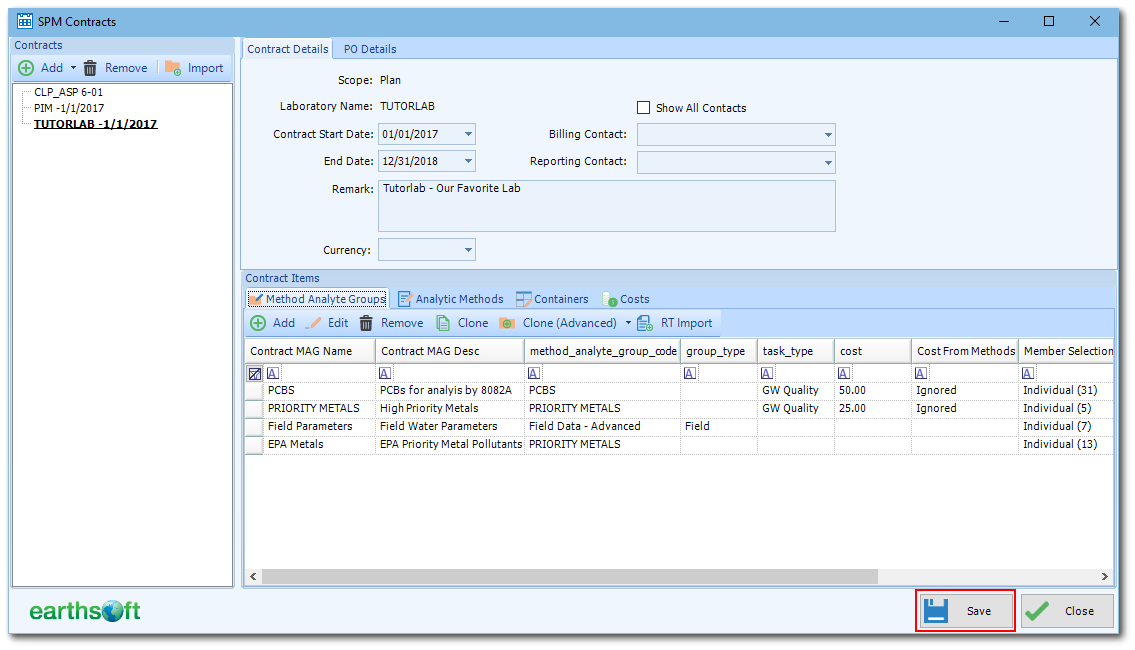1135x650 pixels.
Task: Expand the Reporting Contact dropdown
Action: click(828, 162)
